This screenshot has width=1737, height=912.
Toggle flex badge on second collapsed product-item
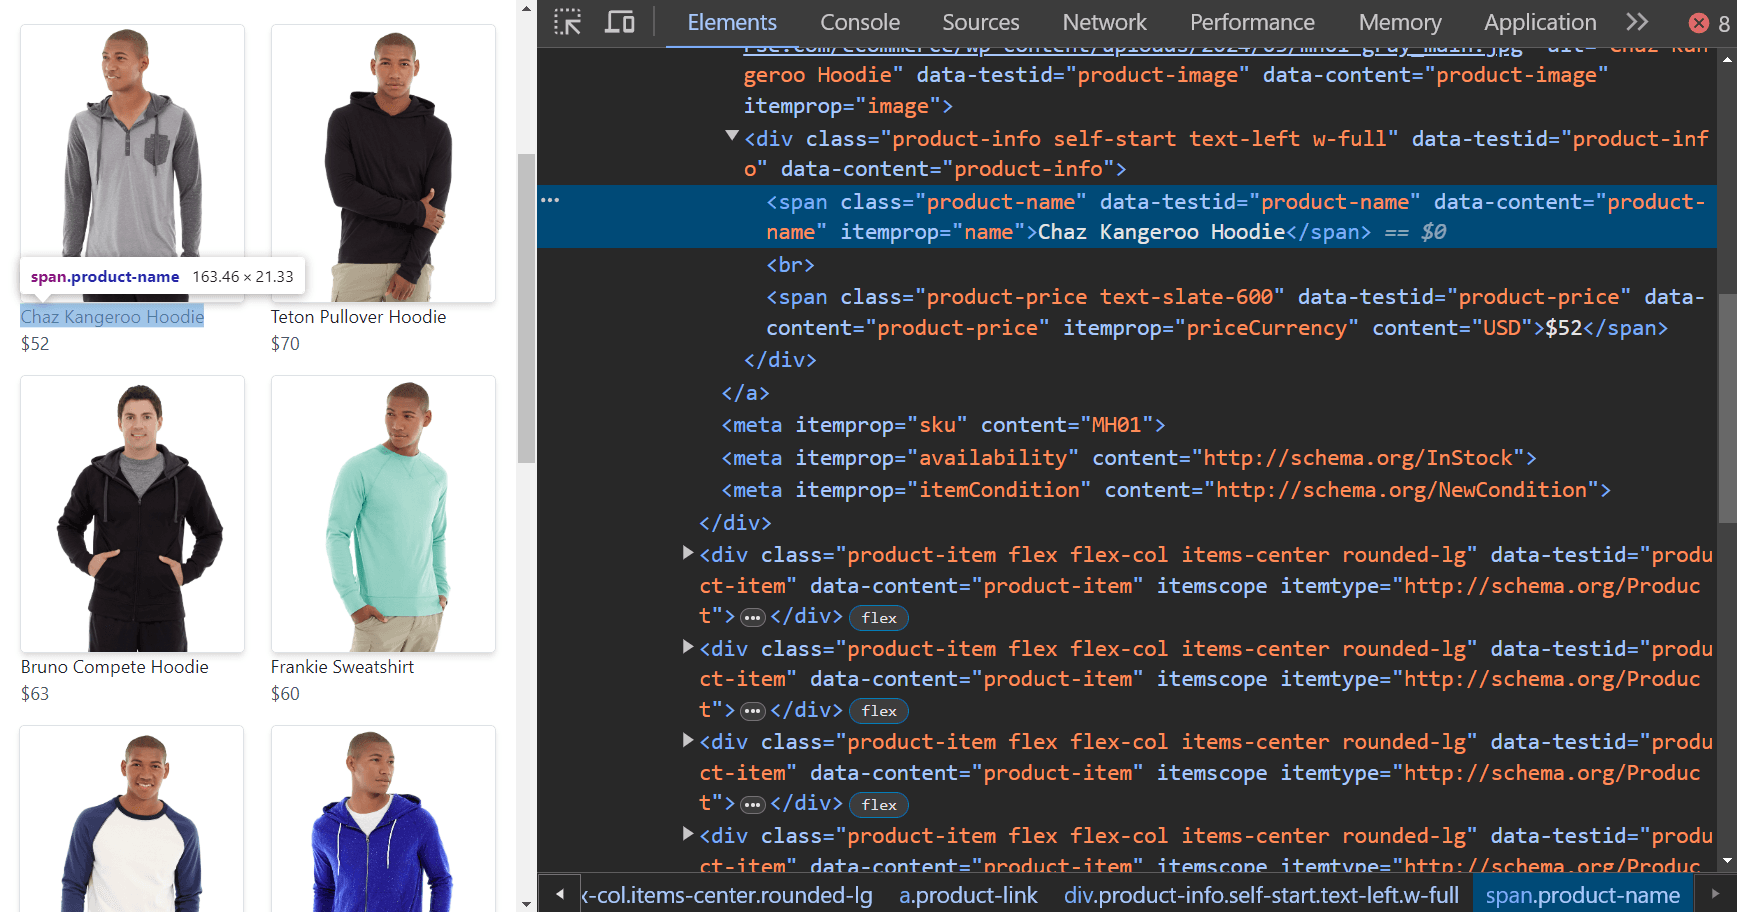pyautogui.click(x=879, y=711)
